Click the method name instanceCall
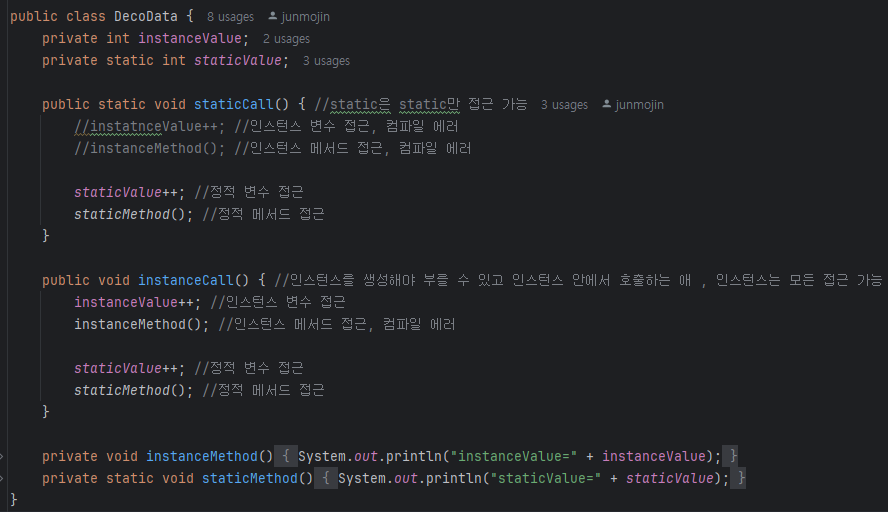The height and width of the screenshot is (512, 888). pyautogui.click(x=186, y=280)
